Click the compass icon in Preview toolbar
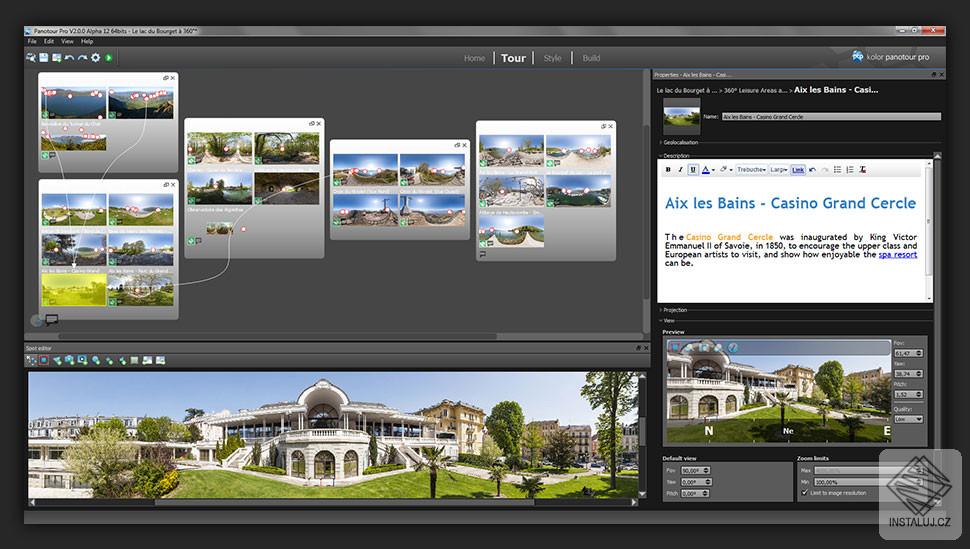970x549 pixels. tap(732, 348)
